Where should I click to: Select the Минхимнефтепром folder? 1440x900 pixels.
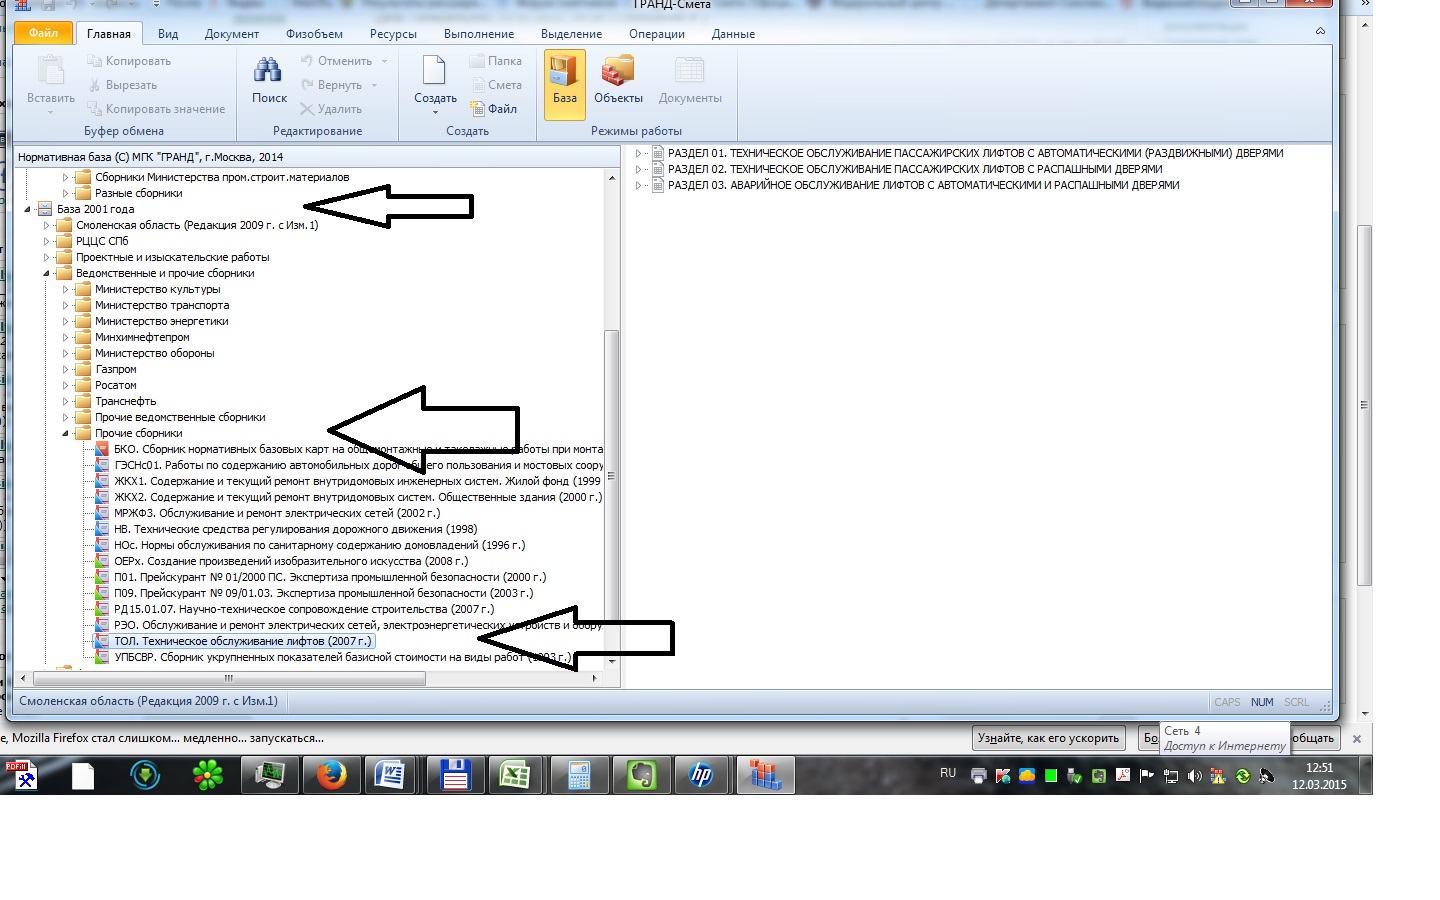tap(142, 337)
